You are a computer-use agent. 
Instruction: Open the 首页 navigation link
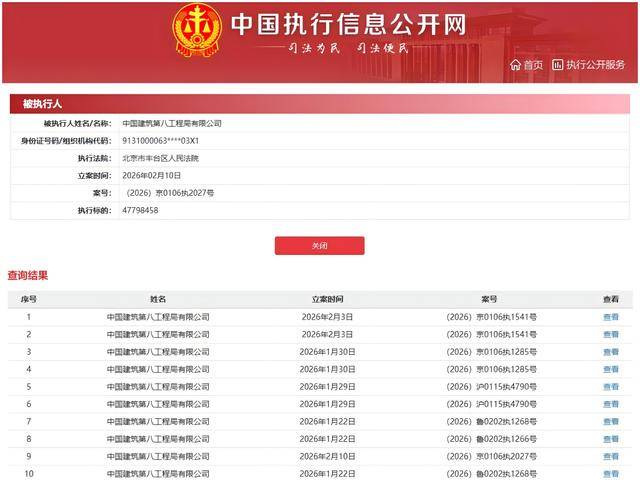pos(533,65)
